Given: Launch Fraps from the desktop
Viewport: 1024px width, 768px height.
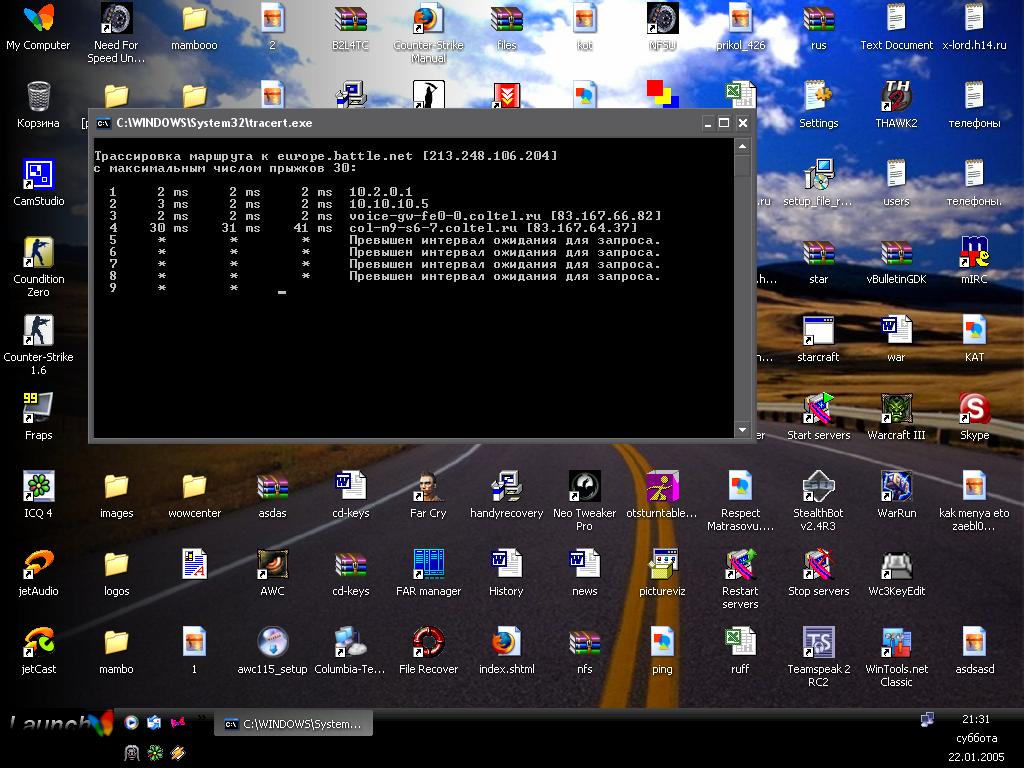Looking at the screenshot, I should click(38, 409).
